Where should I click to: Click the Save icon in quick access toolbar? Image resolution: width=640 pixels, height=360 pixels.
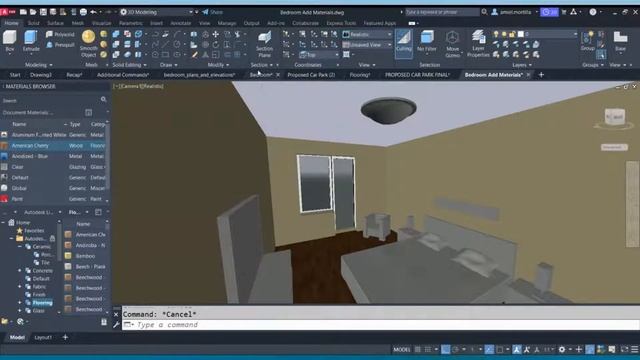pos(43,12)
